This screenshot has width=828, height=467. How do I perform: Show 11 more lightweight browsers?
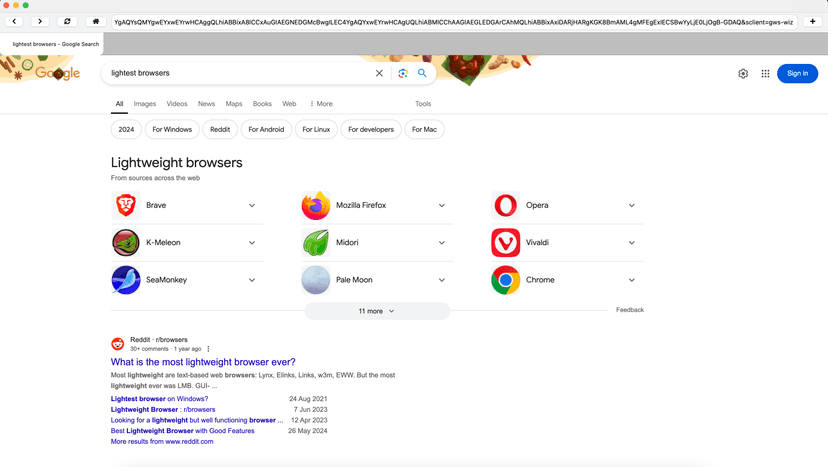[376, 311]
